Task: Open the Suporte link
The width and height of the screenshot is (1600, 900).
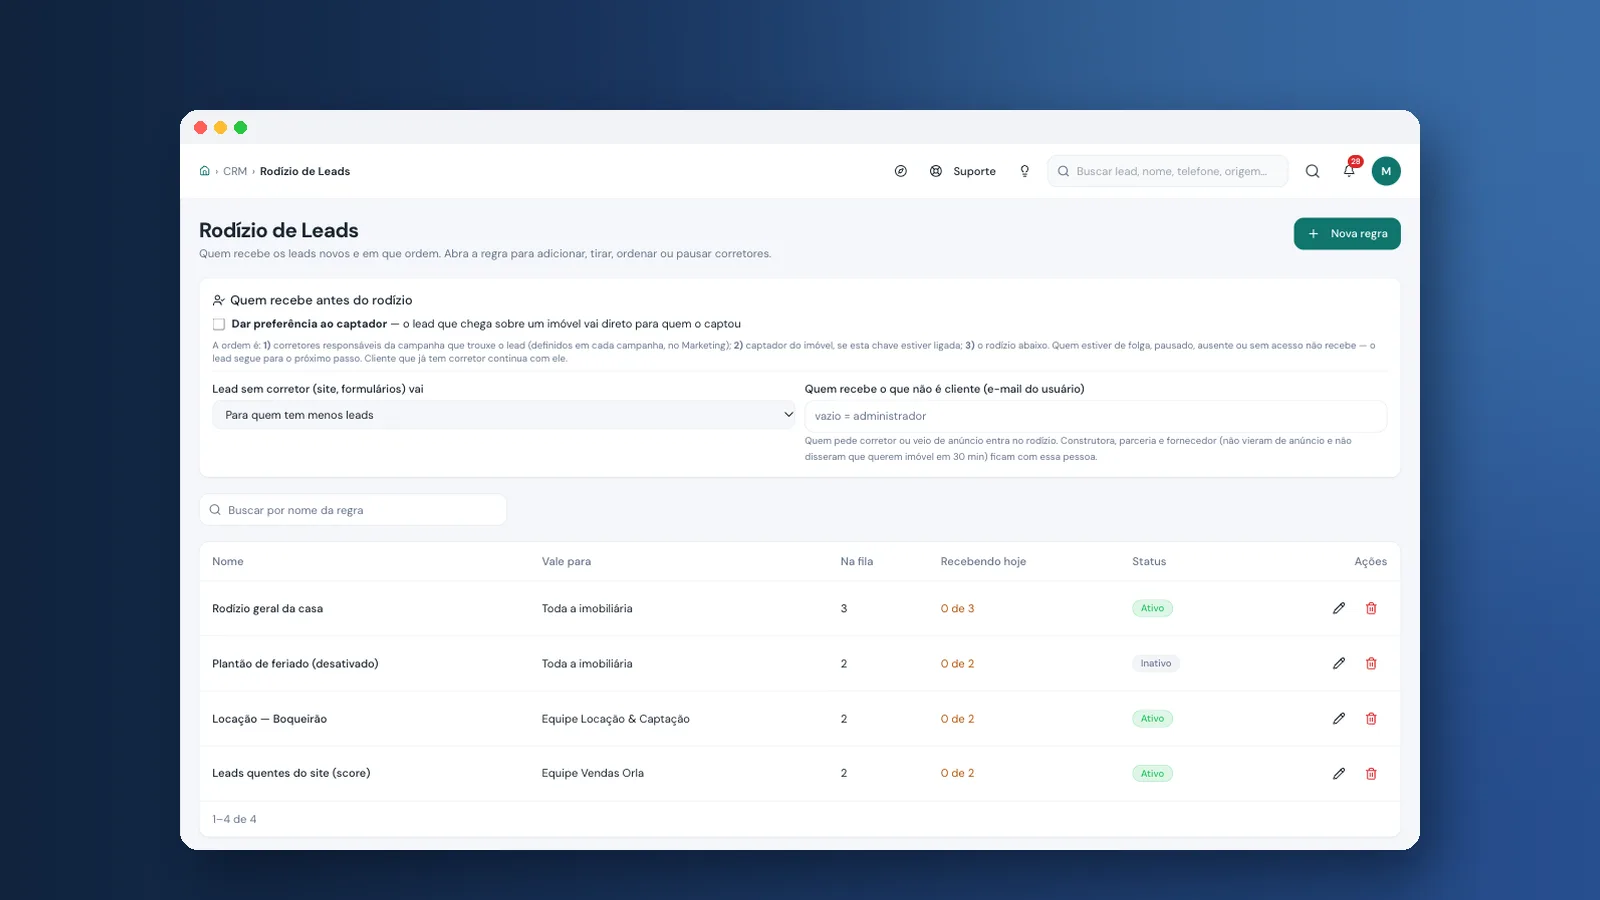Action: point(974,171)
